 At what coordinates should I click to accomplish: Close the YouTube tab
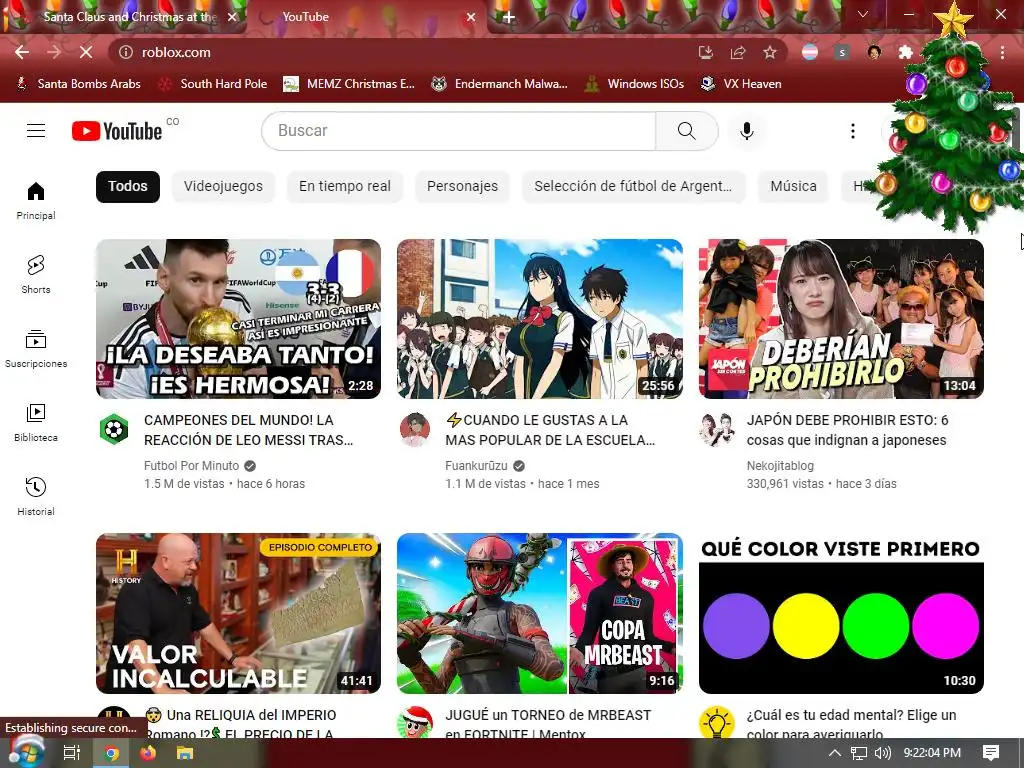point(470,17)
